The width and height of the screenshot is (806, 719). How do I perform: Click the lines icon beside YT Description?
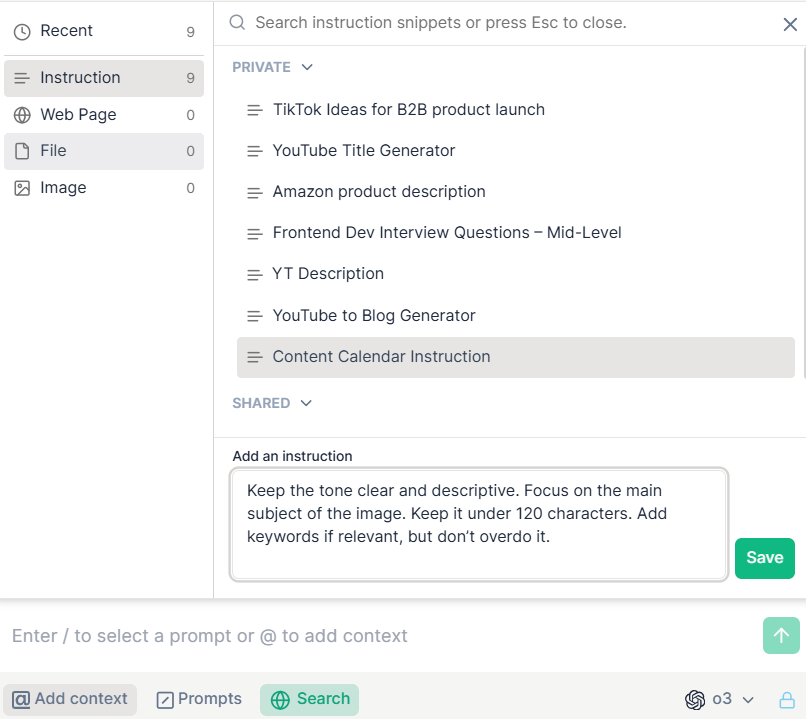(x=254, y=275)
